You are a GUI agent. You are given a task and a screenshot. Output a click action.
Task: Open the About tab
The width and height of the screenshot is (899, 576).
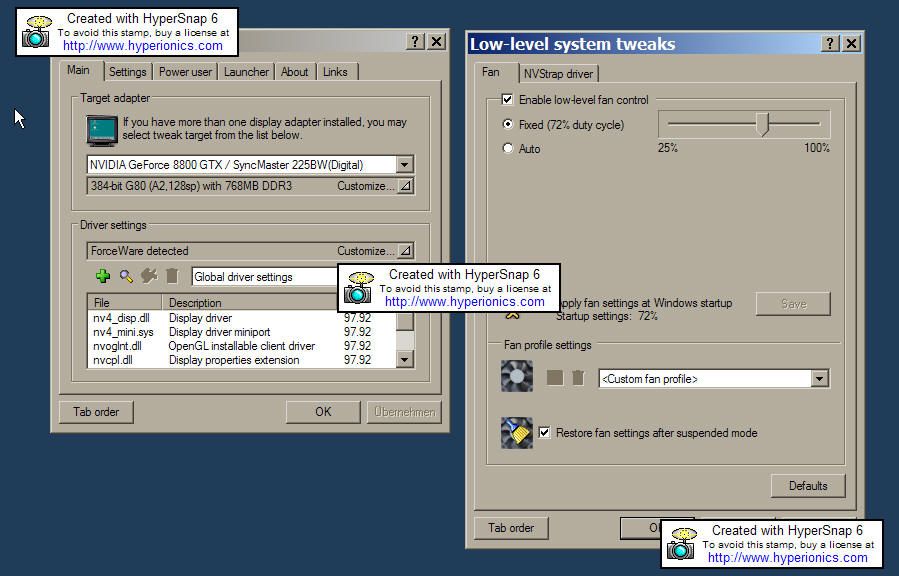coord(295,72)
